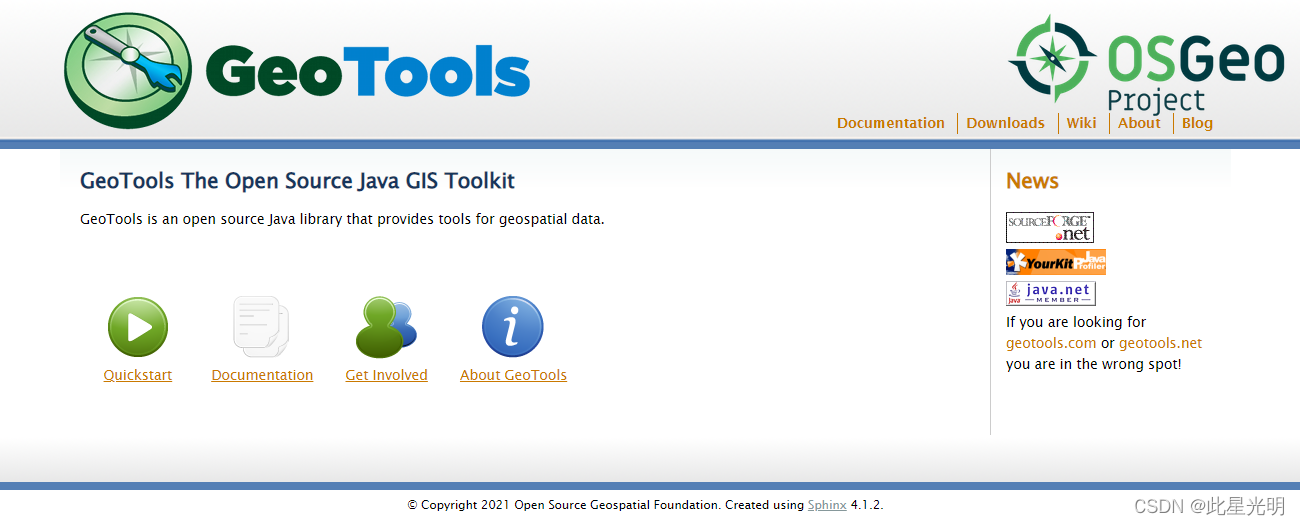1300x525 pixels.
Task: Open Documentation in the top navigation
Action: tap(891, 123)
